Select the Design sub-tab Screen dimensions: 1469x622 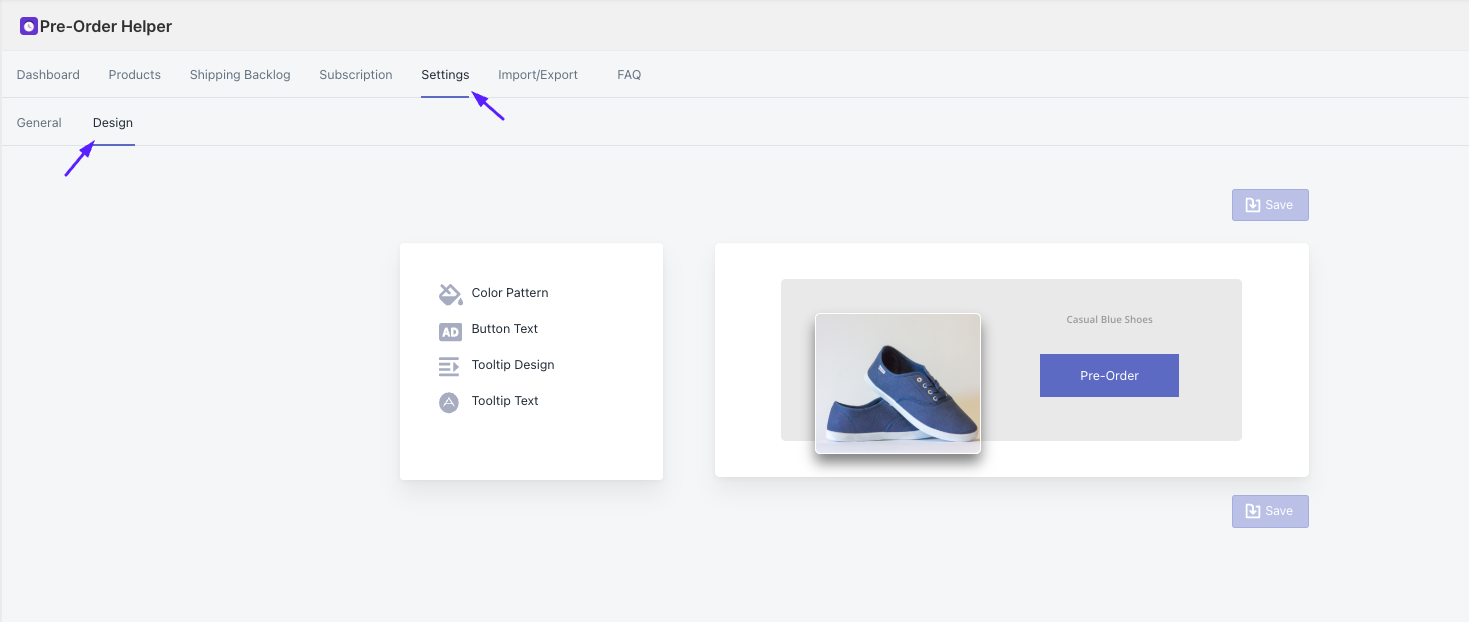coord(113,123)
